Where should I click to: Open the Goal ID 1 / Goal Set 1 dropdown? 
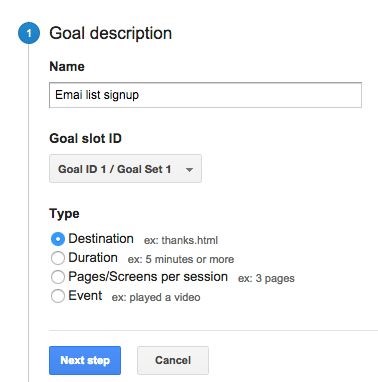[125, 169]
